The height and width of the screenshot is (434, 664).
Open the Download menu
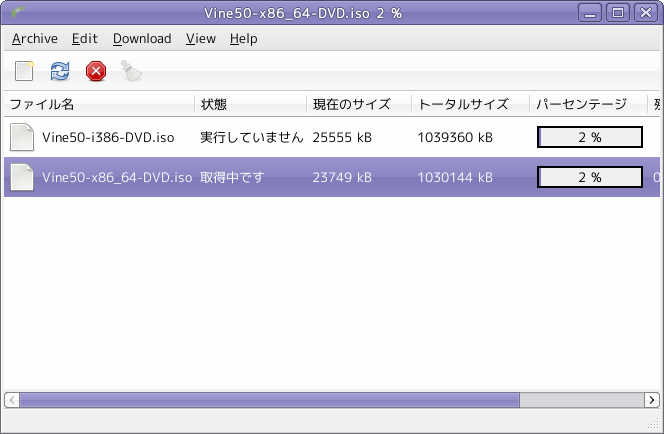pyautogui.click(x=142, y=39)
